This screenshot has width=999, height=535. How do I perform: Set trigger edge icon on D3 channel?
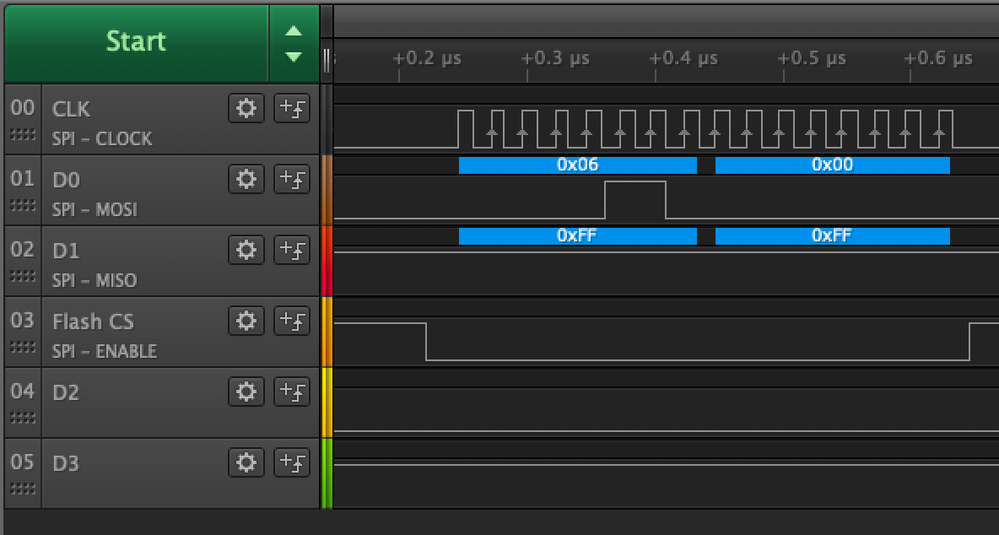[x=292, y=462]
